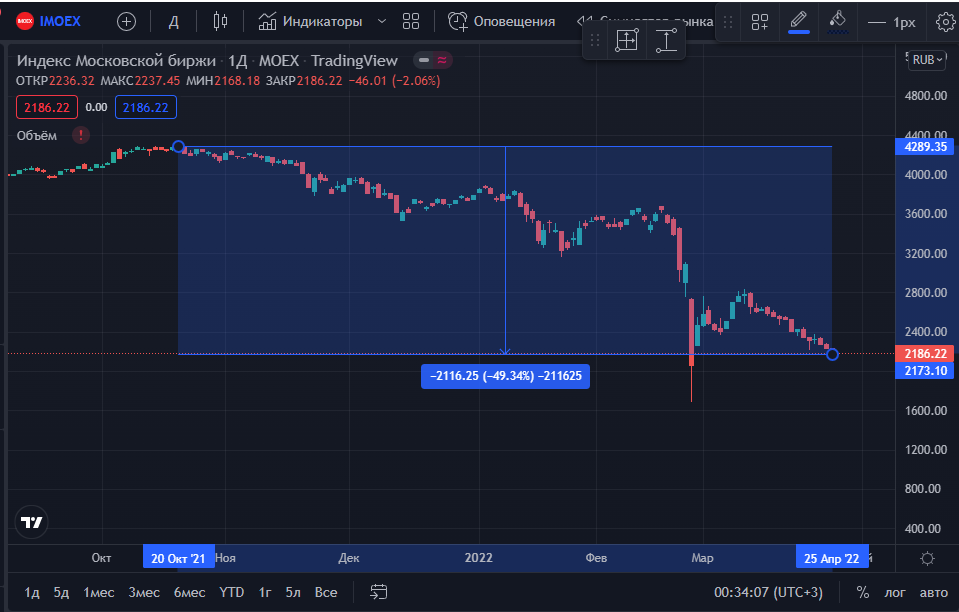Open the Д timeframe selector
The height and width of the screenshot is (612, 959).
174,22
